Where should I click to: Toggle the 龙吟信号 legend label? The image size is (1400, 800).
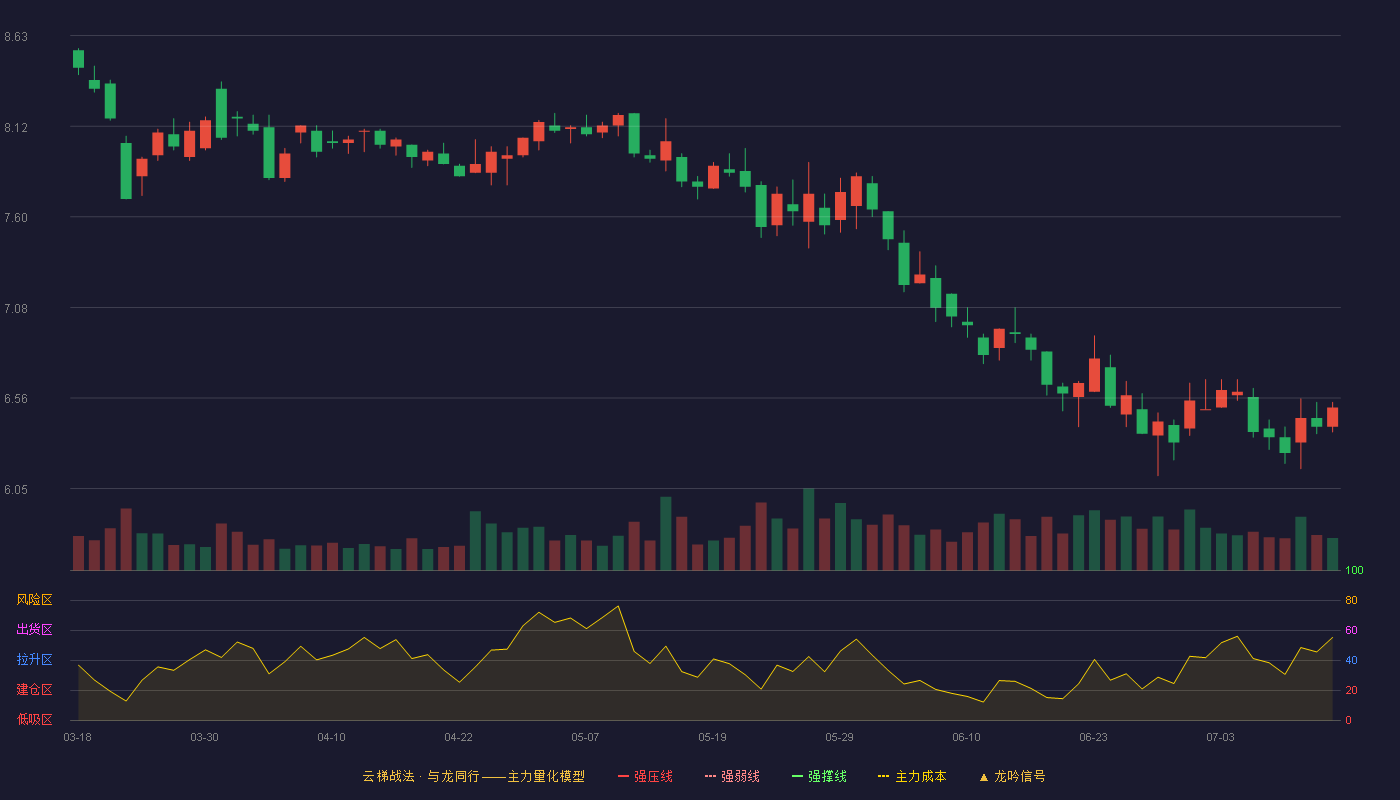coord(1020,776)
